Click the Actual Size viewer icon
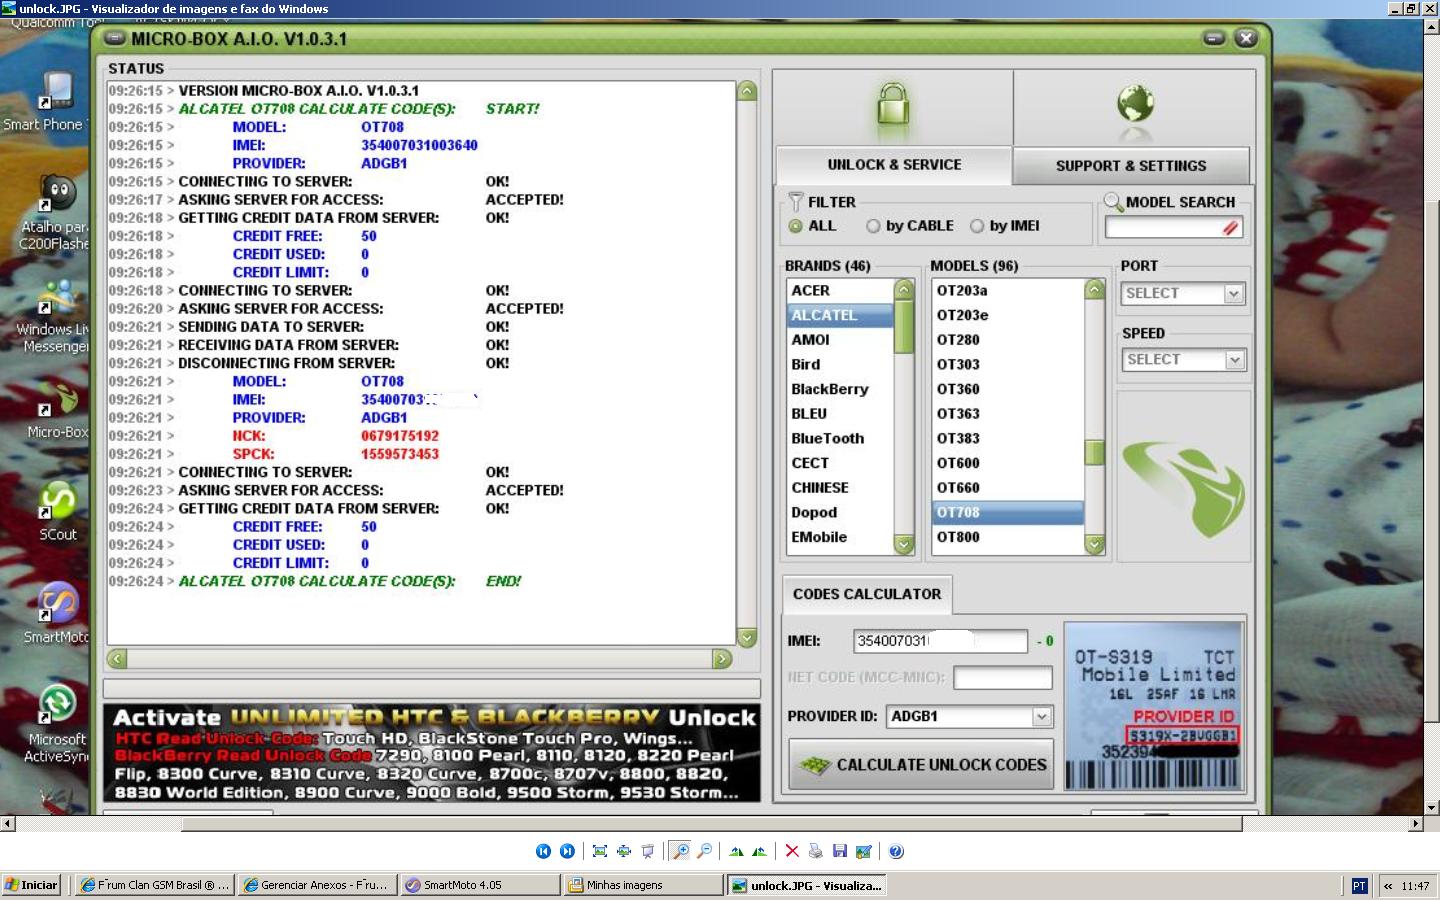The image size is (1440, 900). [x=624, y=851]
